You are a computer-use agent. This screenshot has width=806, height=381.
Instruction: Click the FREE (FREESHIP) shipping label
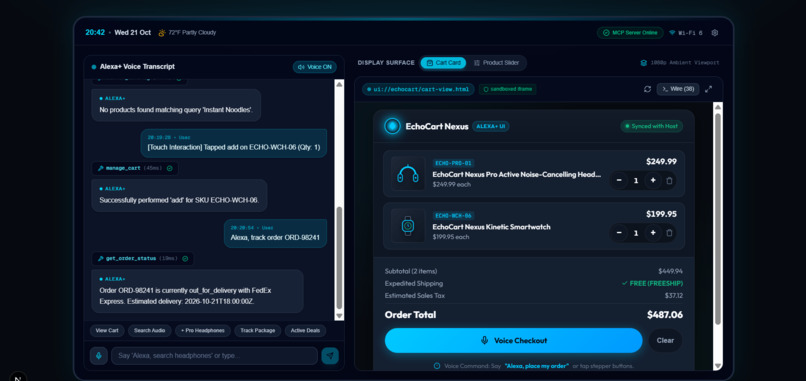(x=652, y=283)
